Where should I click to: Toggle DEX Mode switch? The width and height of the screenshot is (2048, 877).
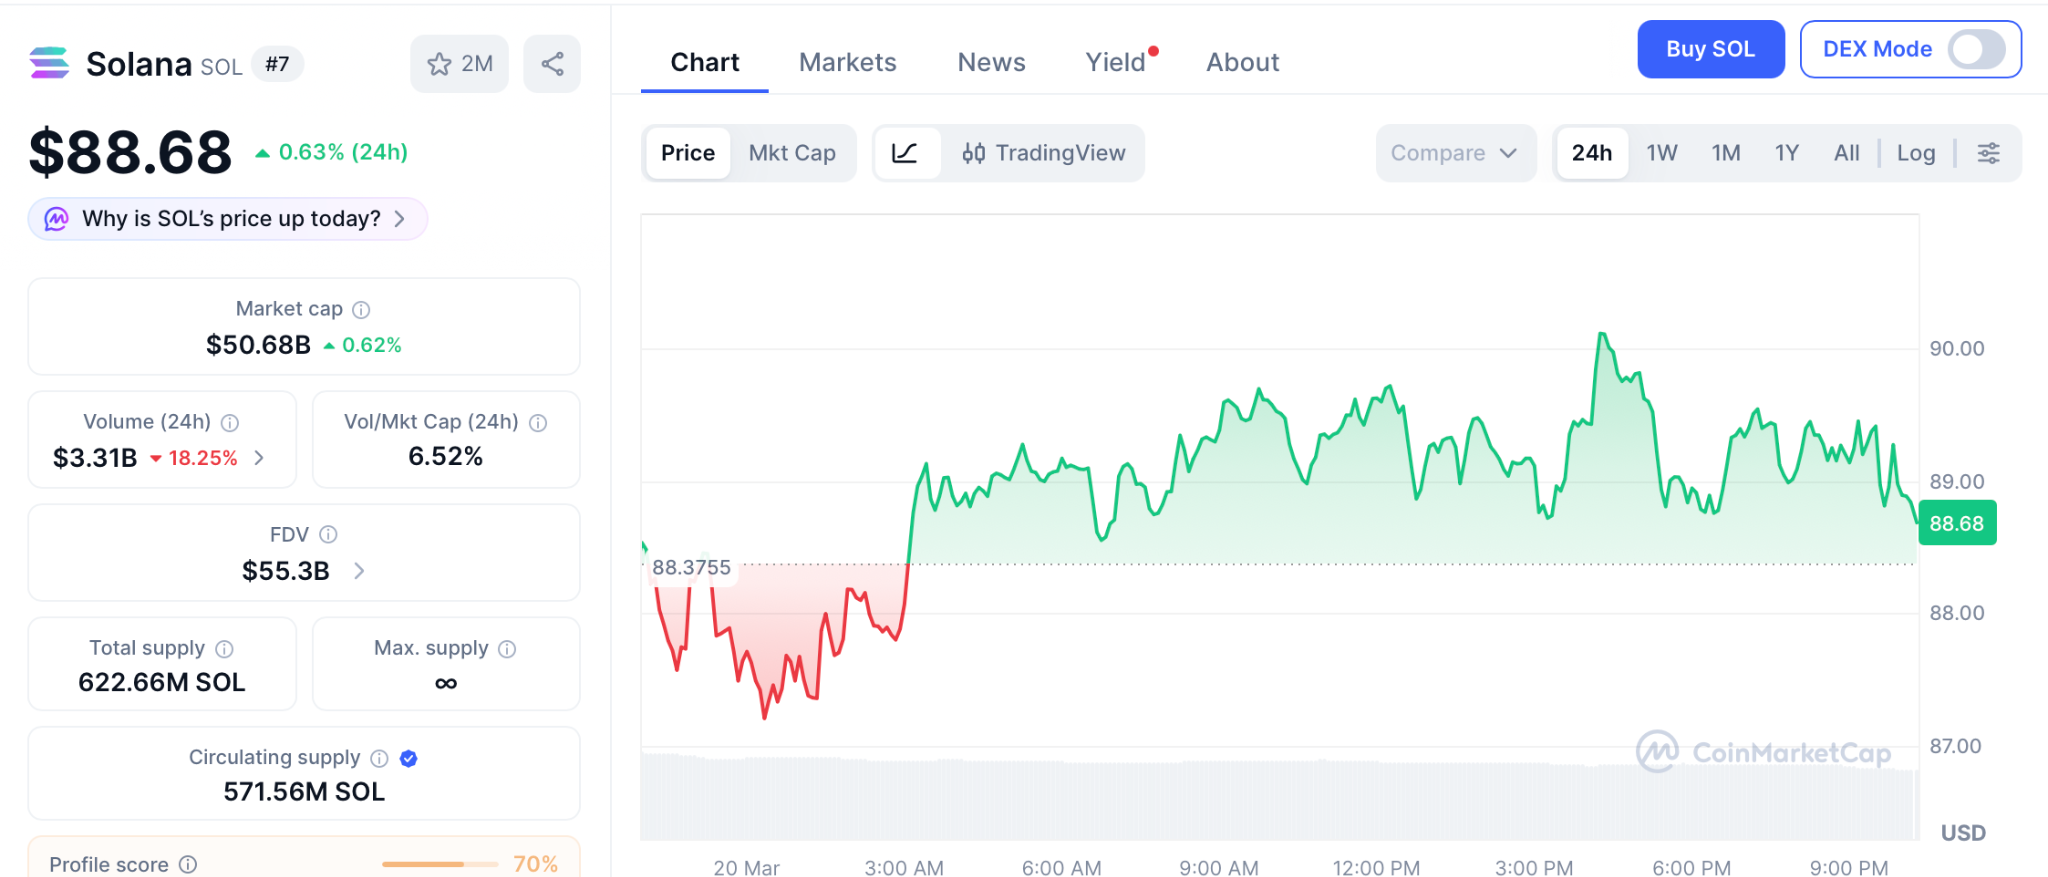point(1975,49)
